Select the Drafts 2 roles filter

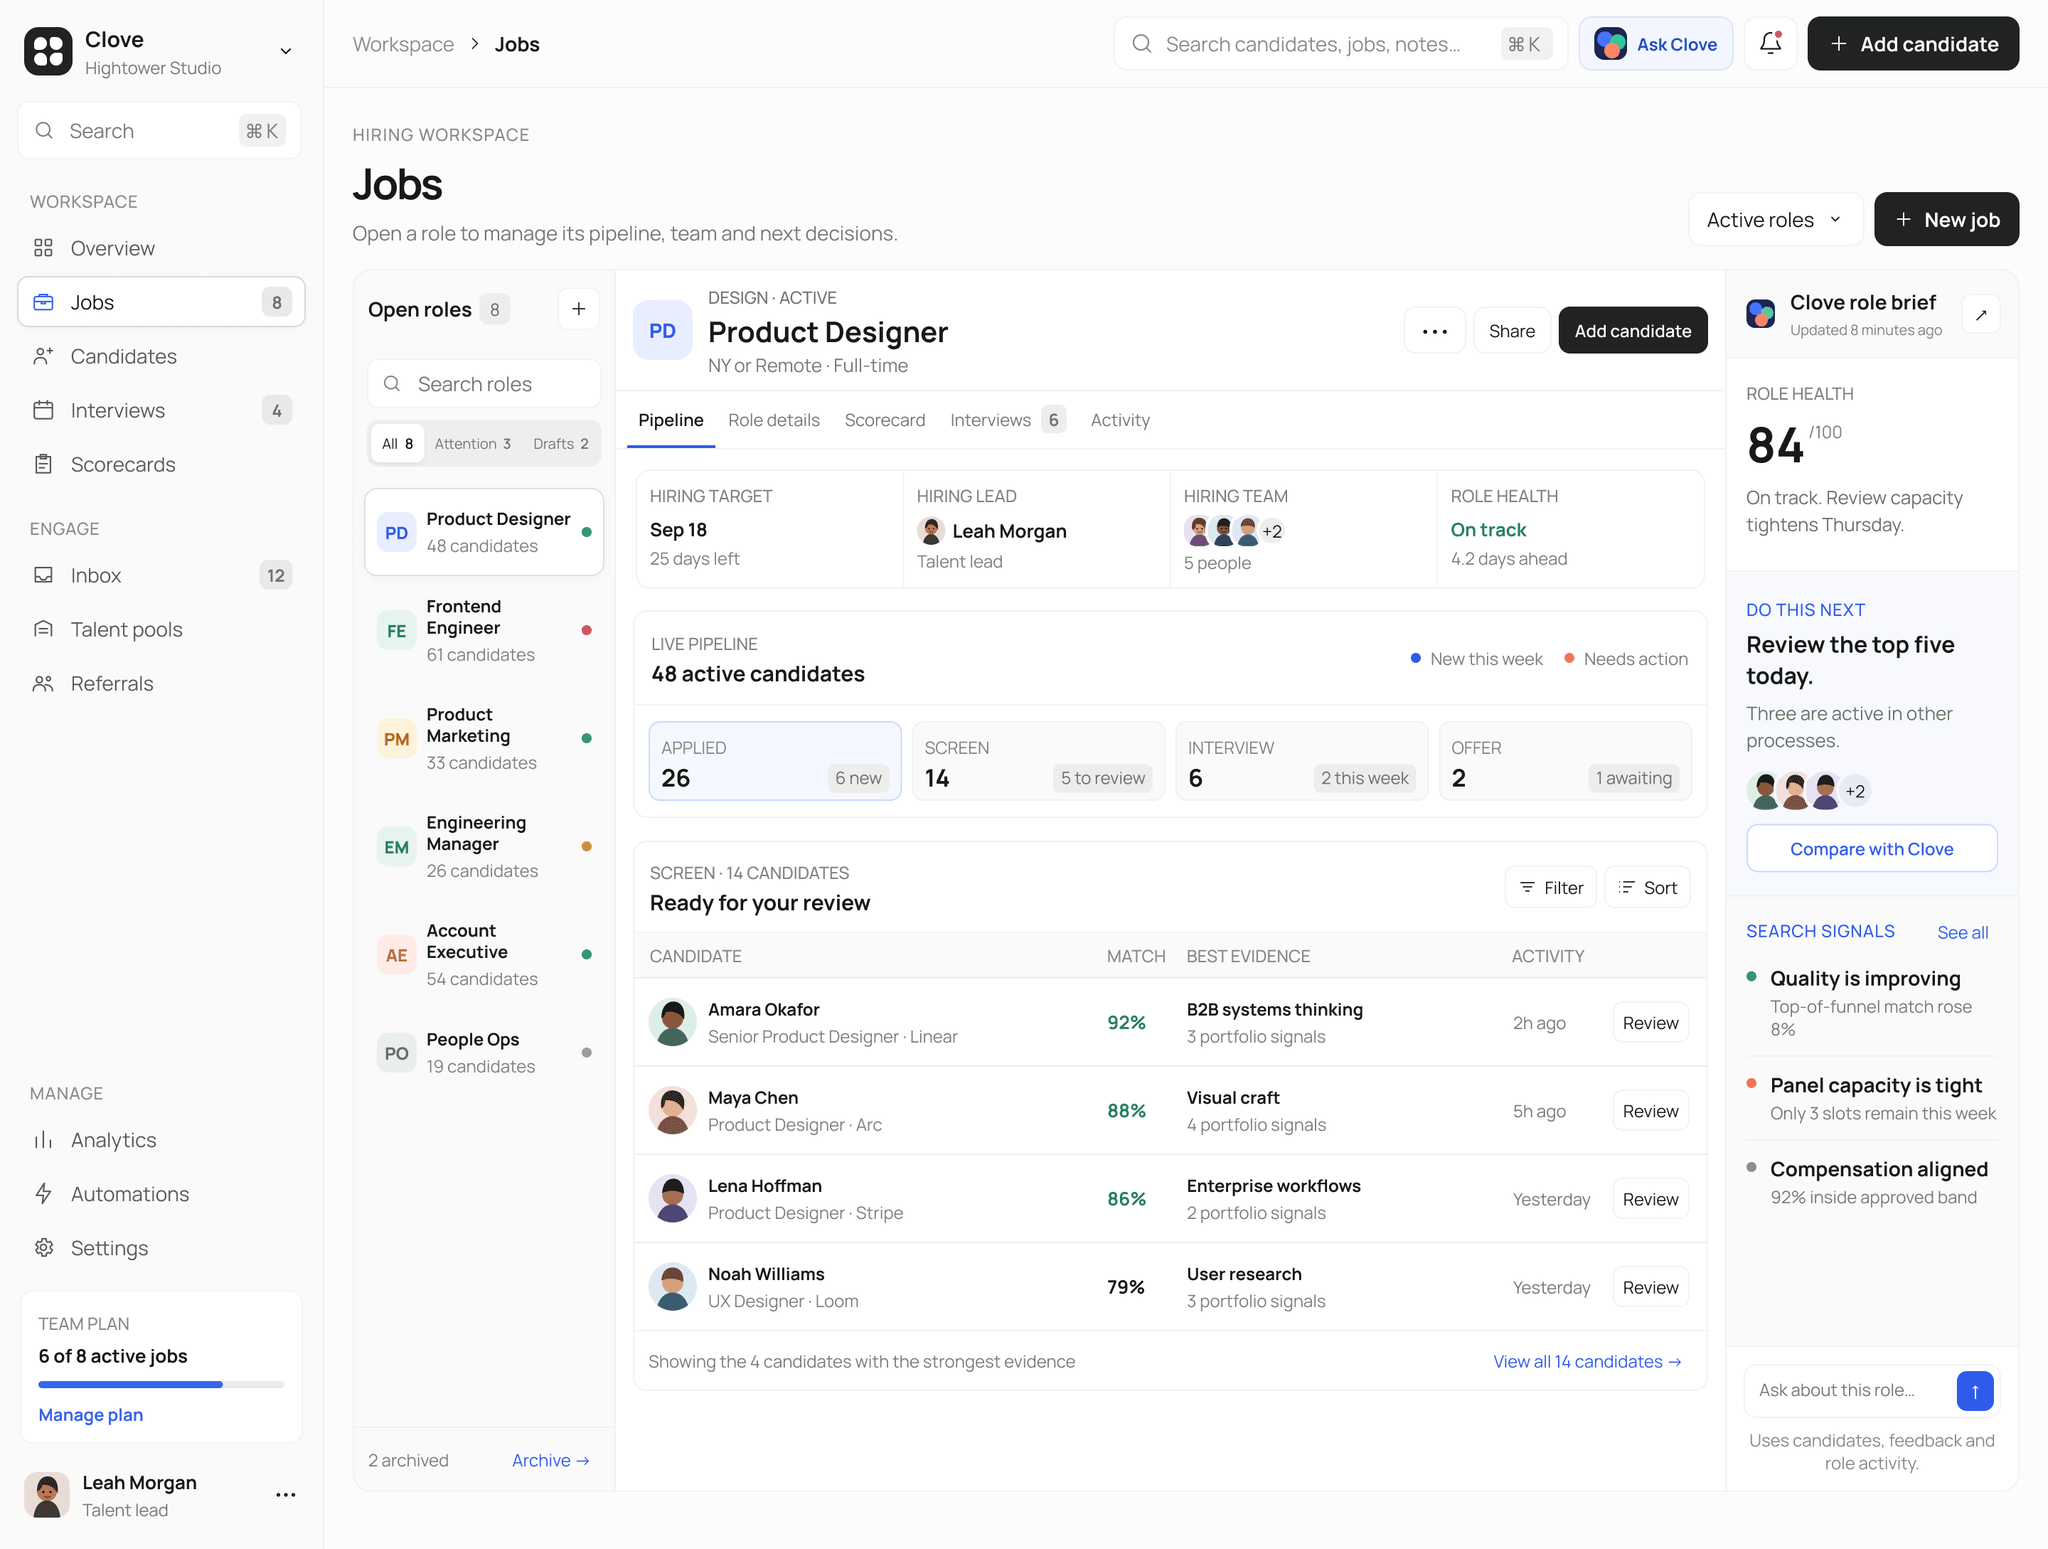coord(561,444)
